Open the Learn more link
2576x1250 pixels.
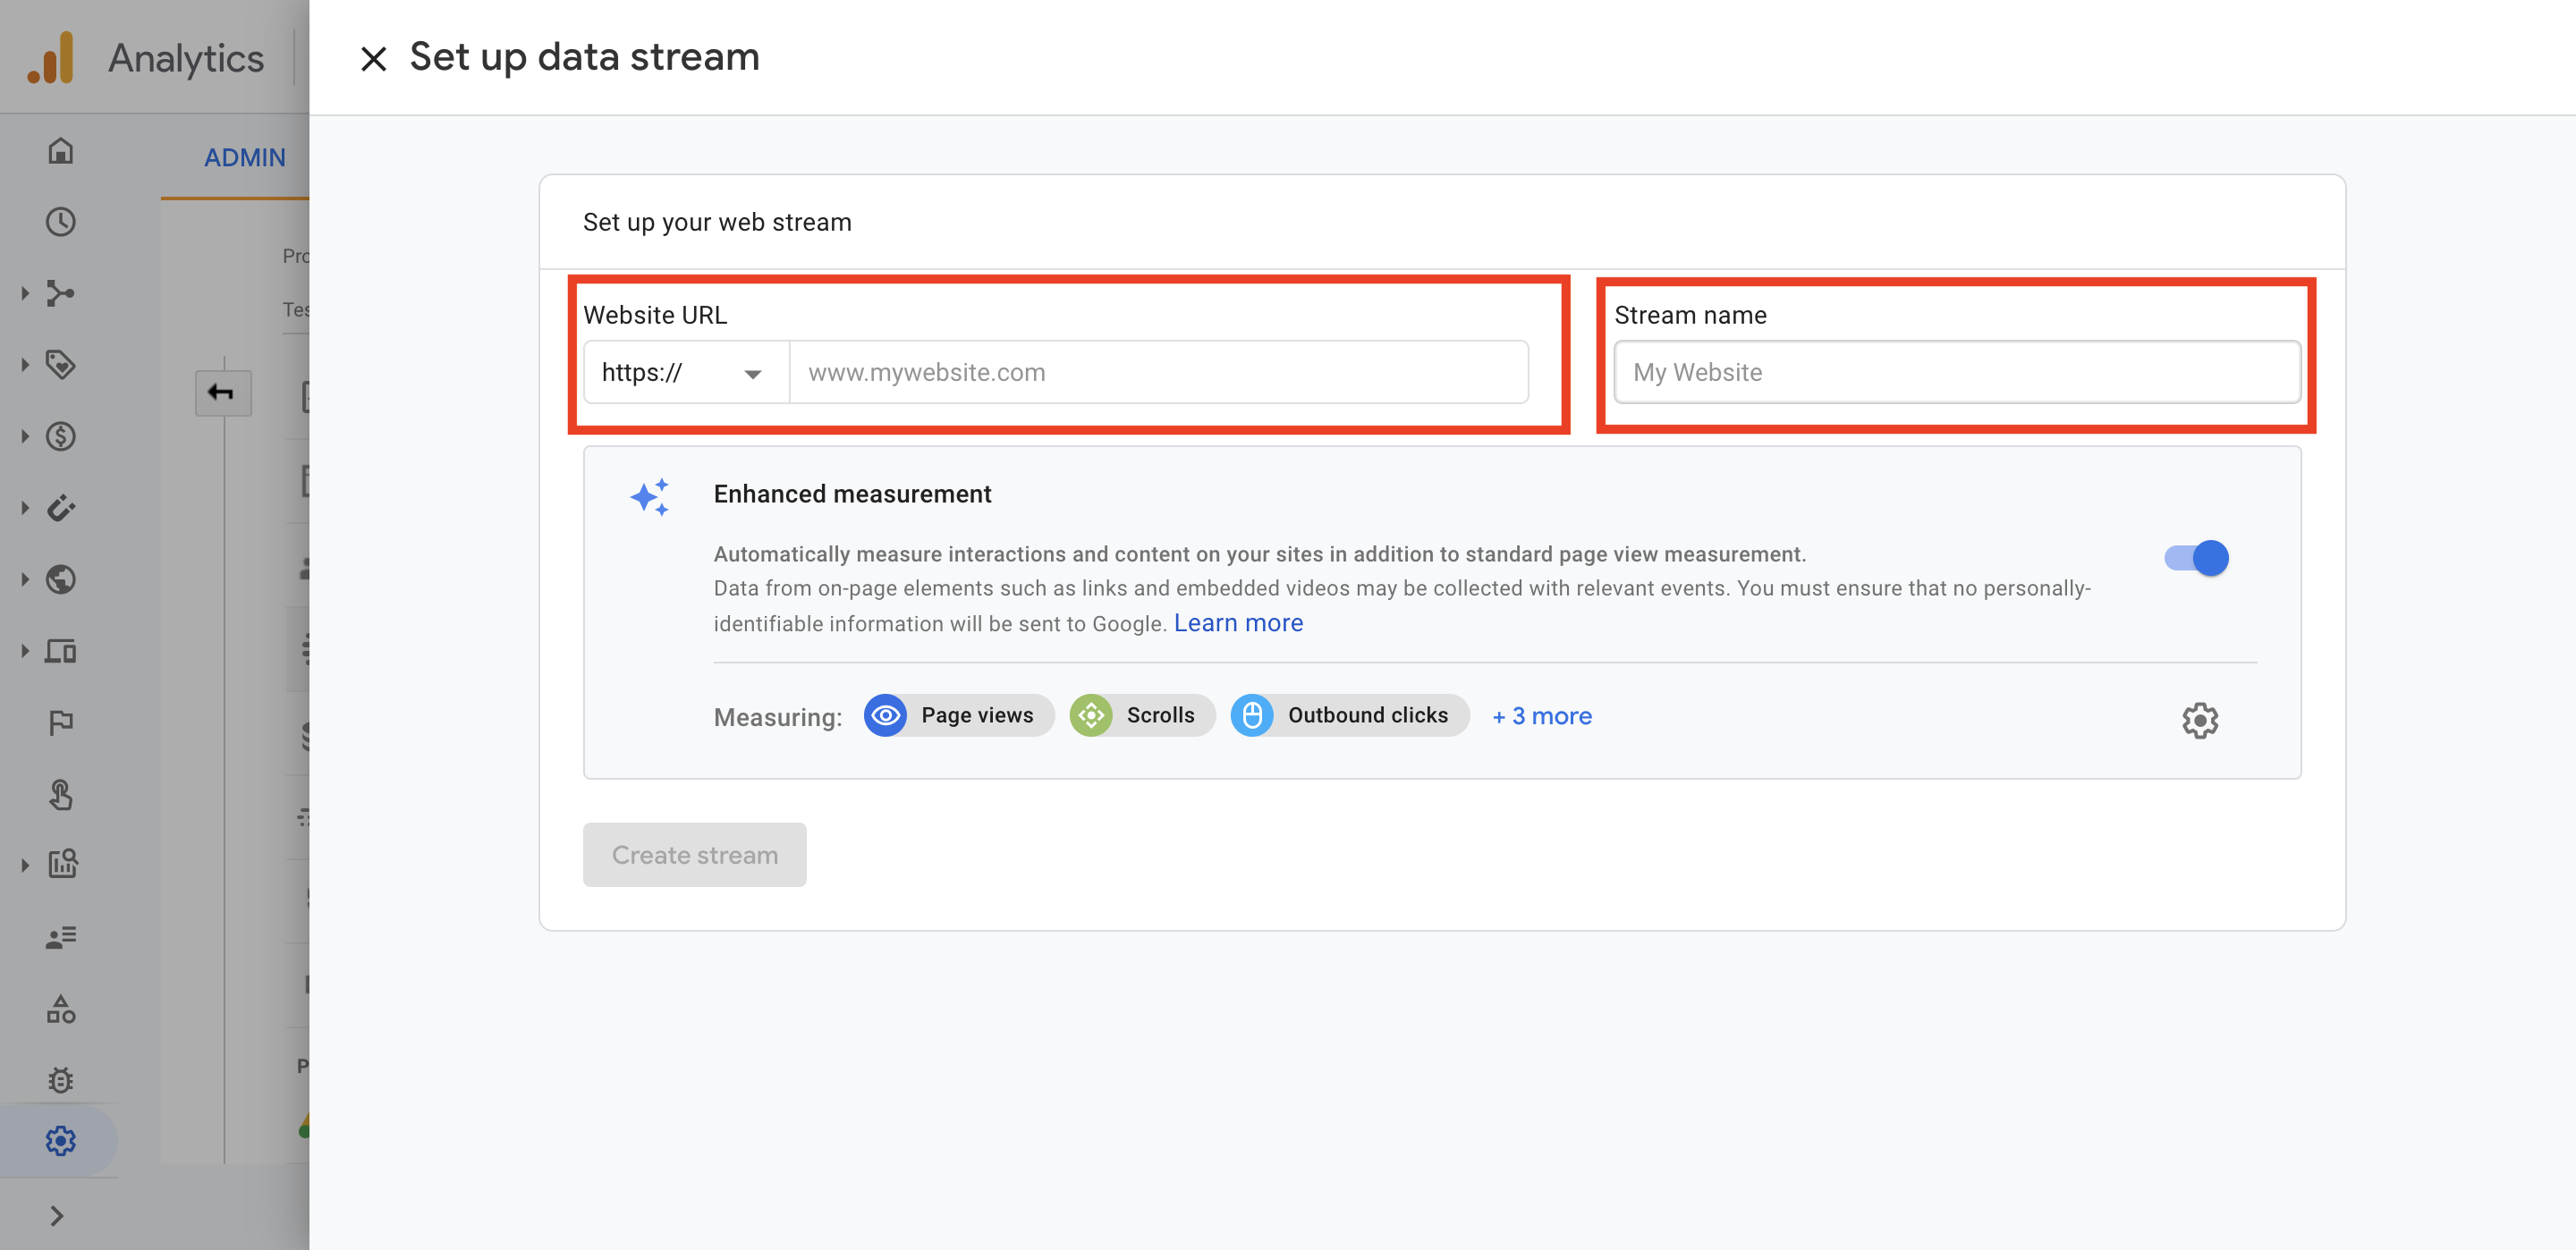1238,623
